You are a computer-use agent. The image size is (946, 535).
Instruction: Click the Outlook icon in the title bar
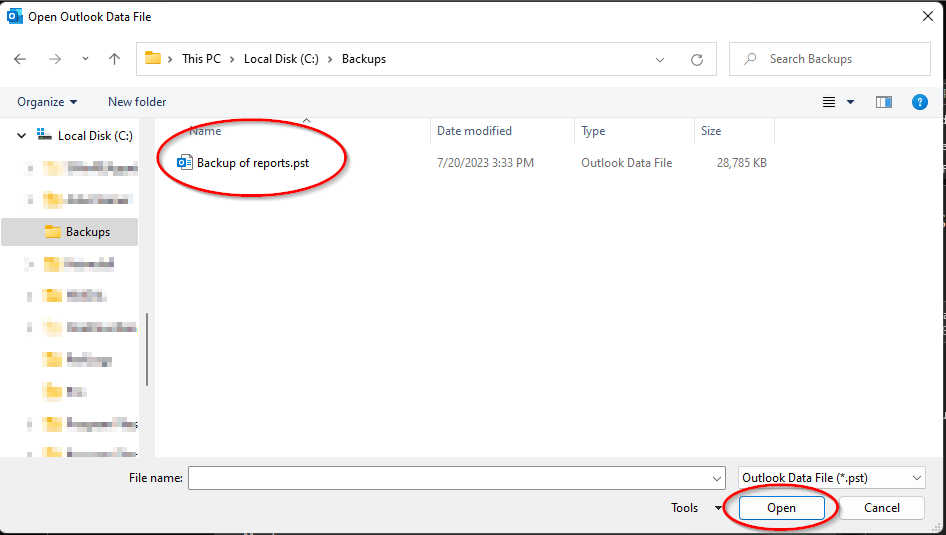14,16
